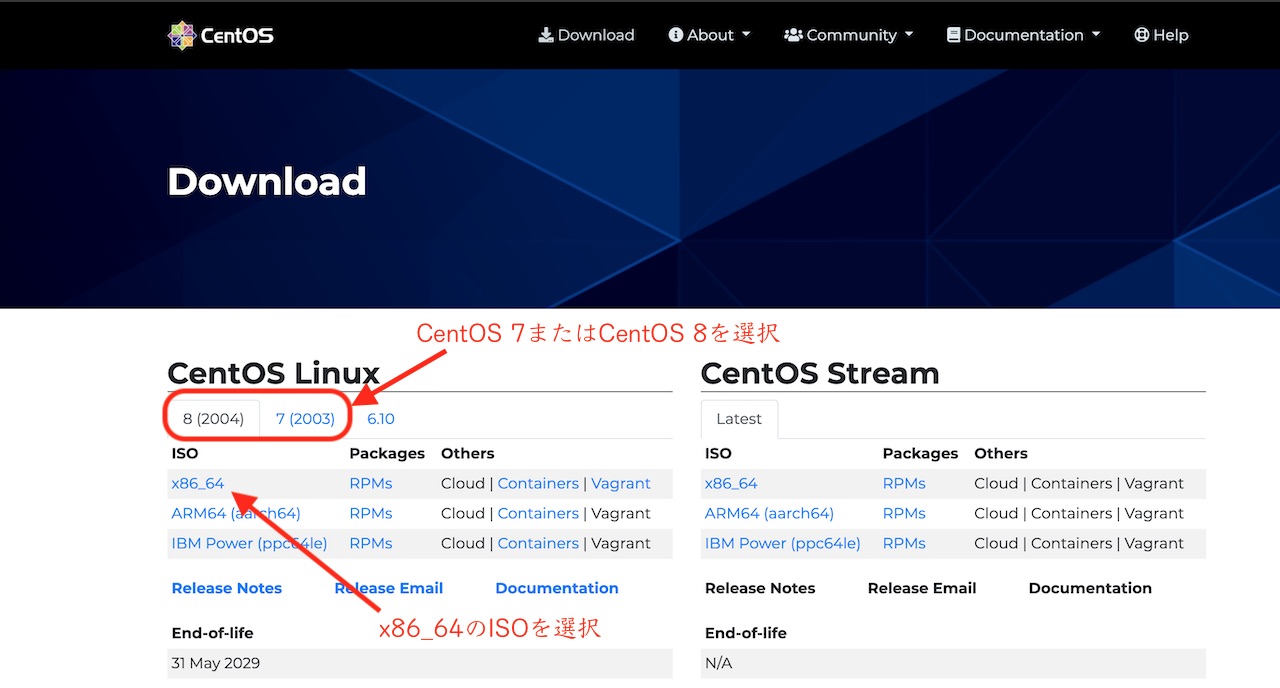The image size is (1280, 688).
Task: Open RPMs link in CentOS Linux x86_64 row
Action: tap(371, 484)
